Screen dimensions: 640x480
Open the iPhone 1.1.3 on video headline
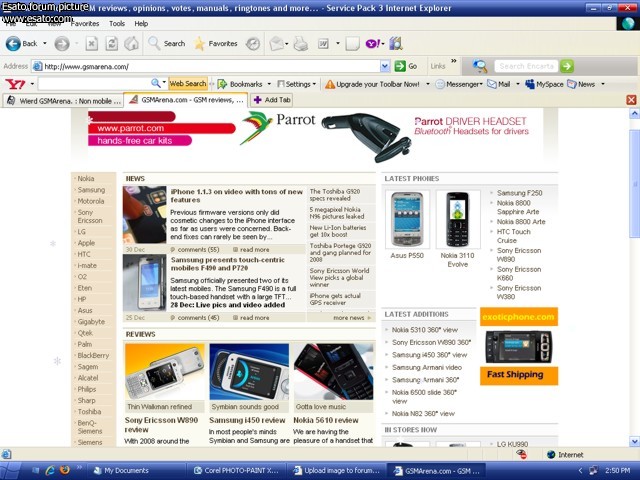pyautogui.click(x=236, y=196)
